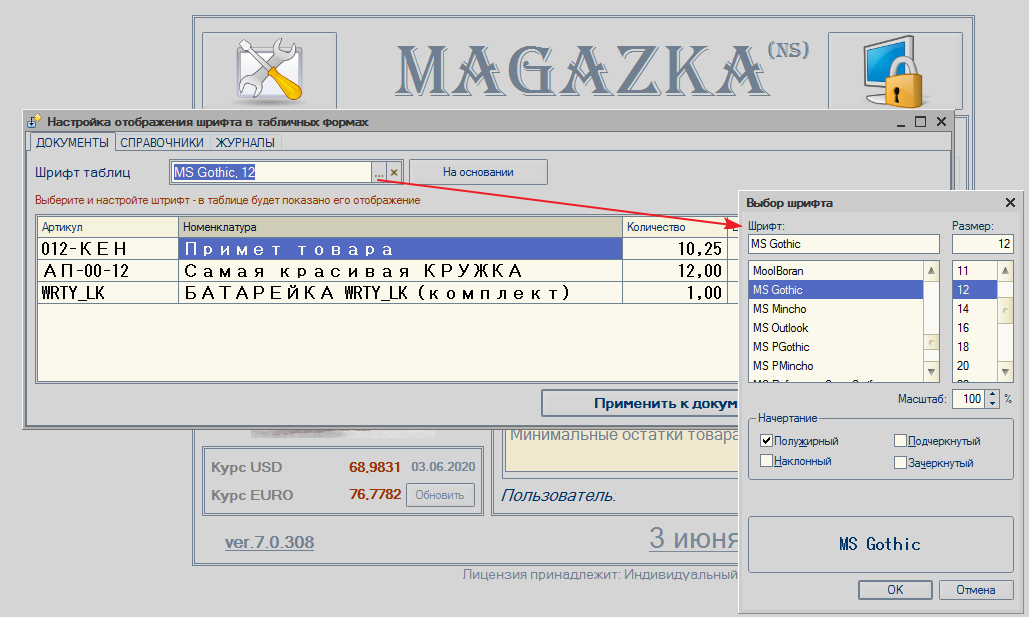This screenshot has height=617, width=1029.
Task: Select the БАТАРЕЙКА WRTY_LK (комплект) row
Action: pyautogui.click(x=400, y=293)
